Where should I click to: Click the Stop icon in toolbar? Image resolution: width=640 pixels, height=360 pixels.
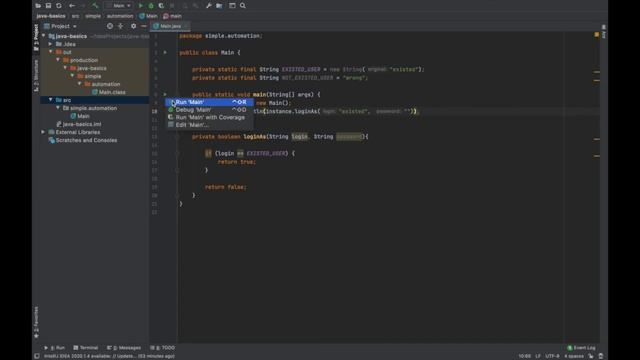coord(172,6)
